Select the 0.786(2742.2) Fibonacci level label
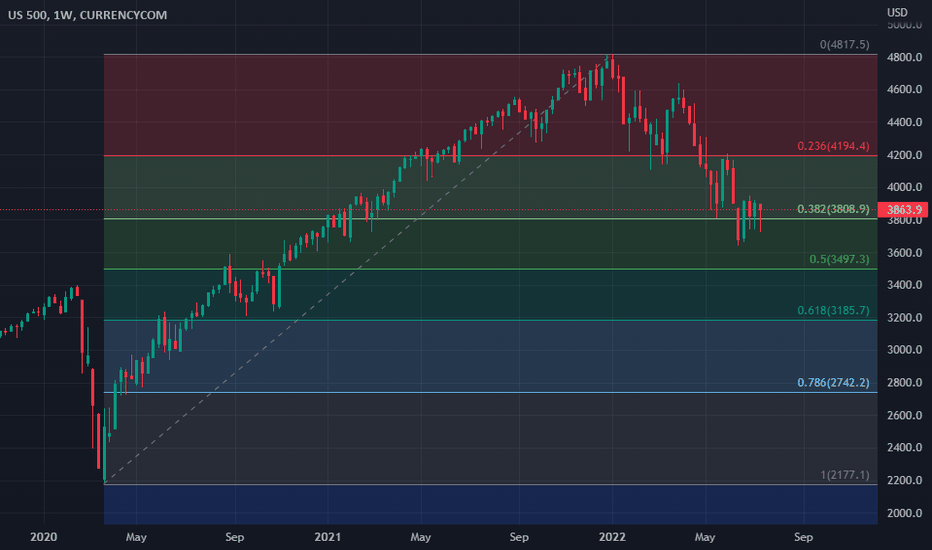The height and width of the screenshot is (550, 932). click(x=833, y=382)
